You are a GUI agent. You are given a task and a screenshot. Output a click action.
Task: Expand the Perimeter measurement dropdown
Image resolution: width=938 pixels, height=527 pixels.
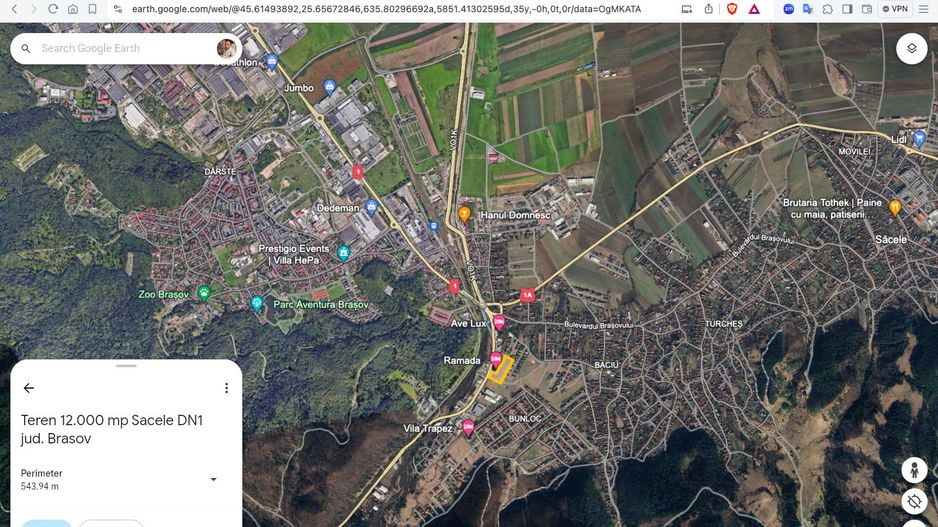(213, 479)
